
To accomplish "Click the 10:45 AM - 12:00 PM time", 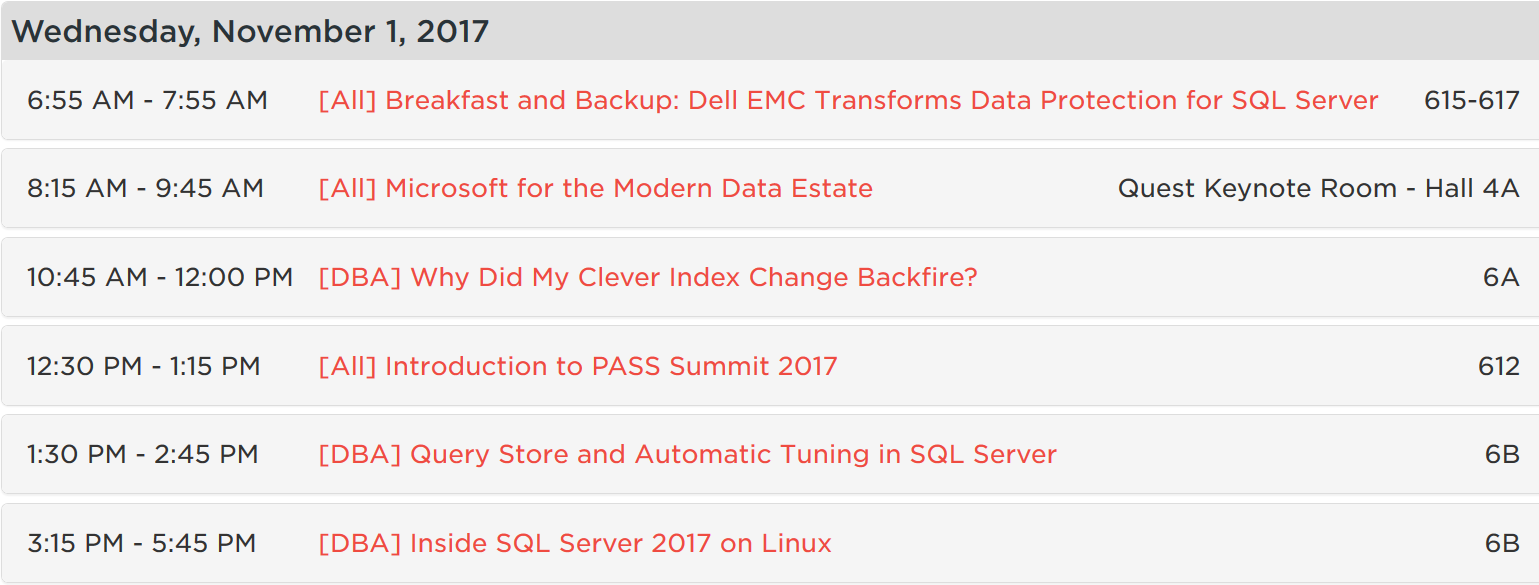I will tap(160, 277).
